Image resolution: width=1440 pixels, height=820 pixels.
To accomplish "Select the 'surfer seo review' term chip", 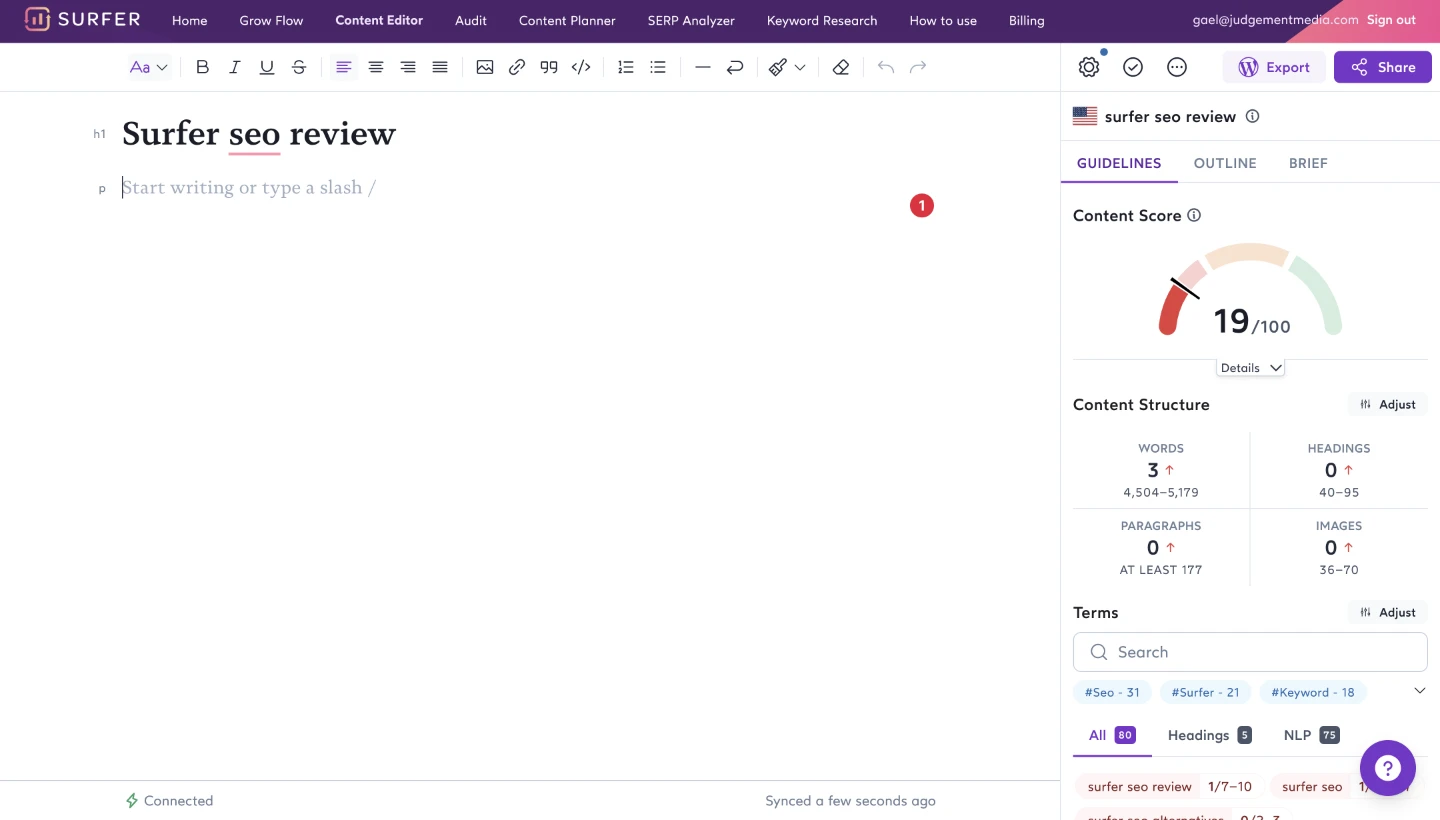I will [1170, 787].
